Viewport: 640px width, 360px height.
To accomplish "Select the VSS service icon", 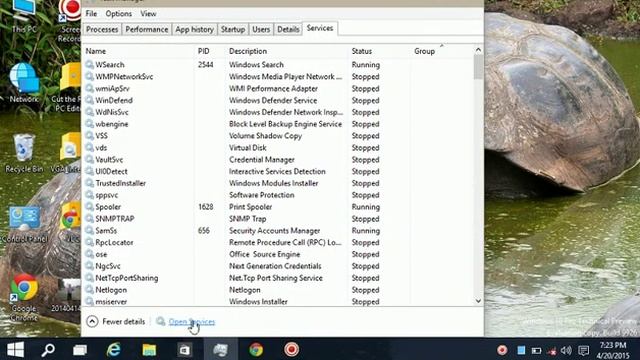I will click(89, 136).
